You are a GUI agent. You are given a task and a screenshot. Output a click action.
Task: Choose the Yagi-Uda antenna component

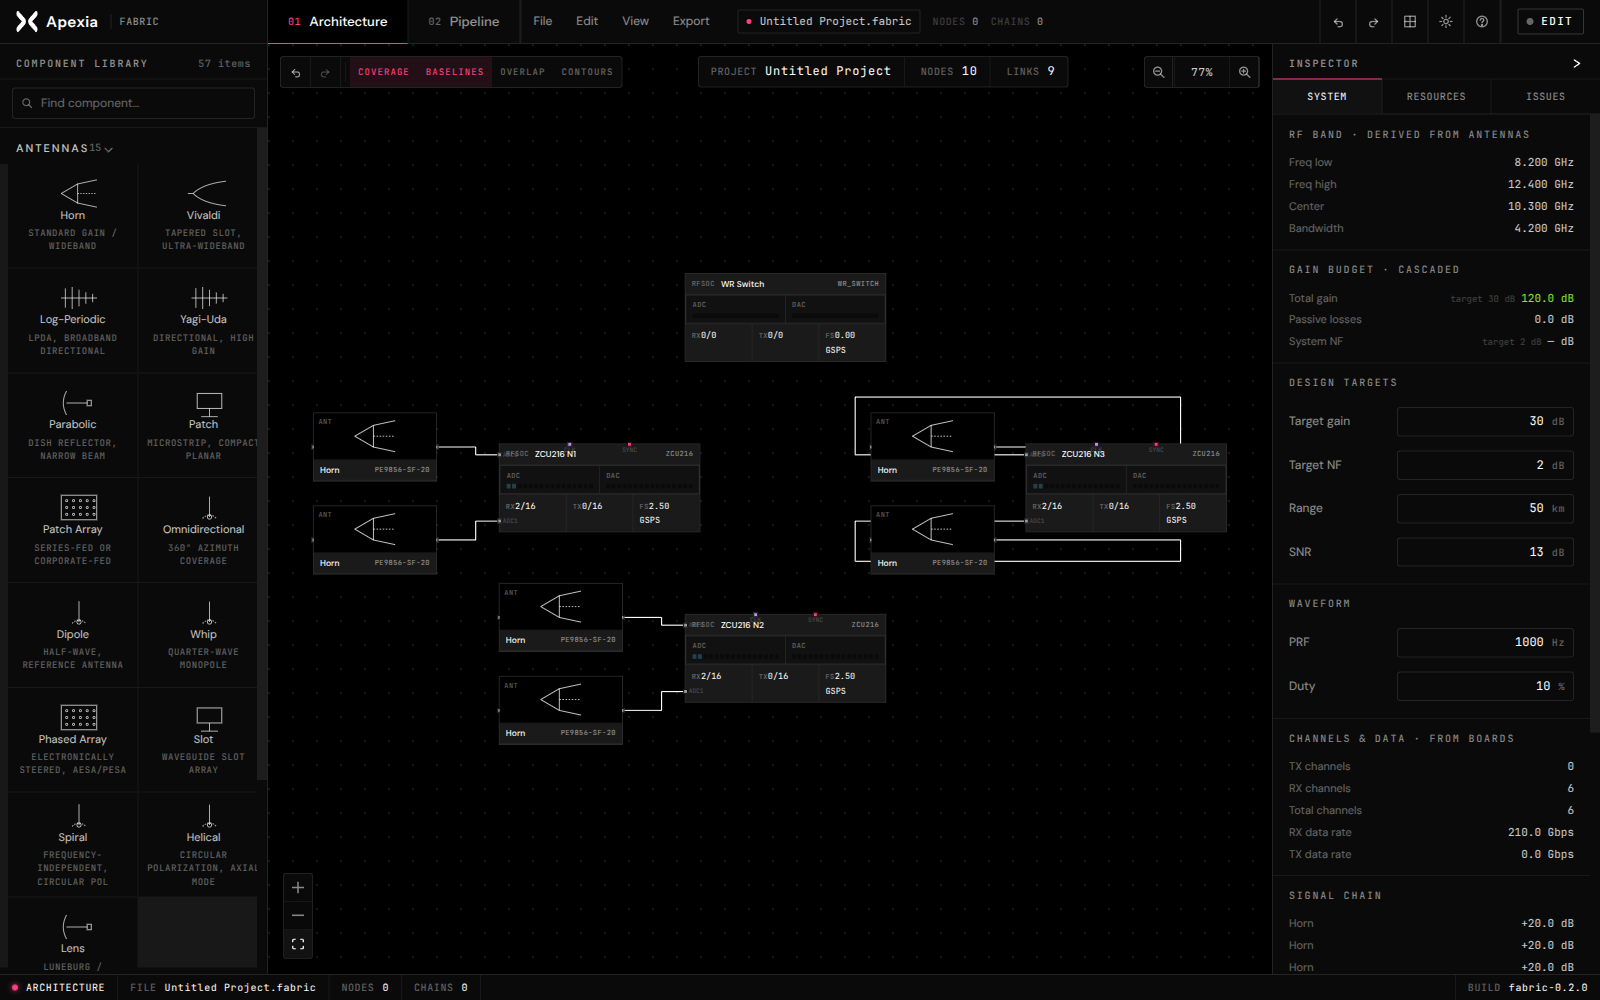pyautogui.click(x=203, y=321)
